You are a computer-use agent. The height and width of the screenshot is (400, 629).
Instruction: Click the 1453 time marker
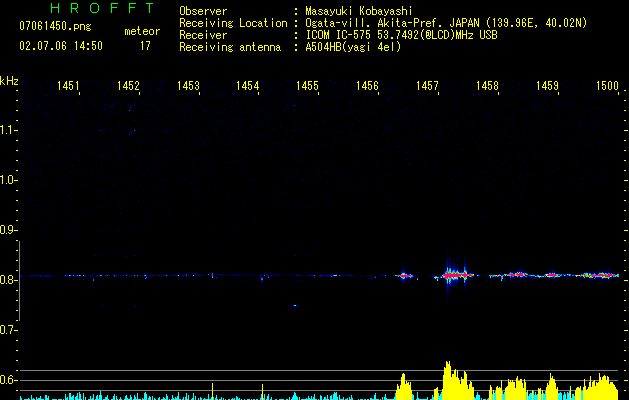[188, 86]
